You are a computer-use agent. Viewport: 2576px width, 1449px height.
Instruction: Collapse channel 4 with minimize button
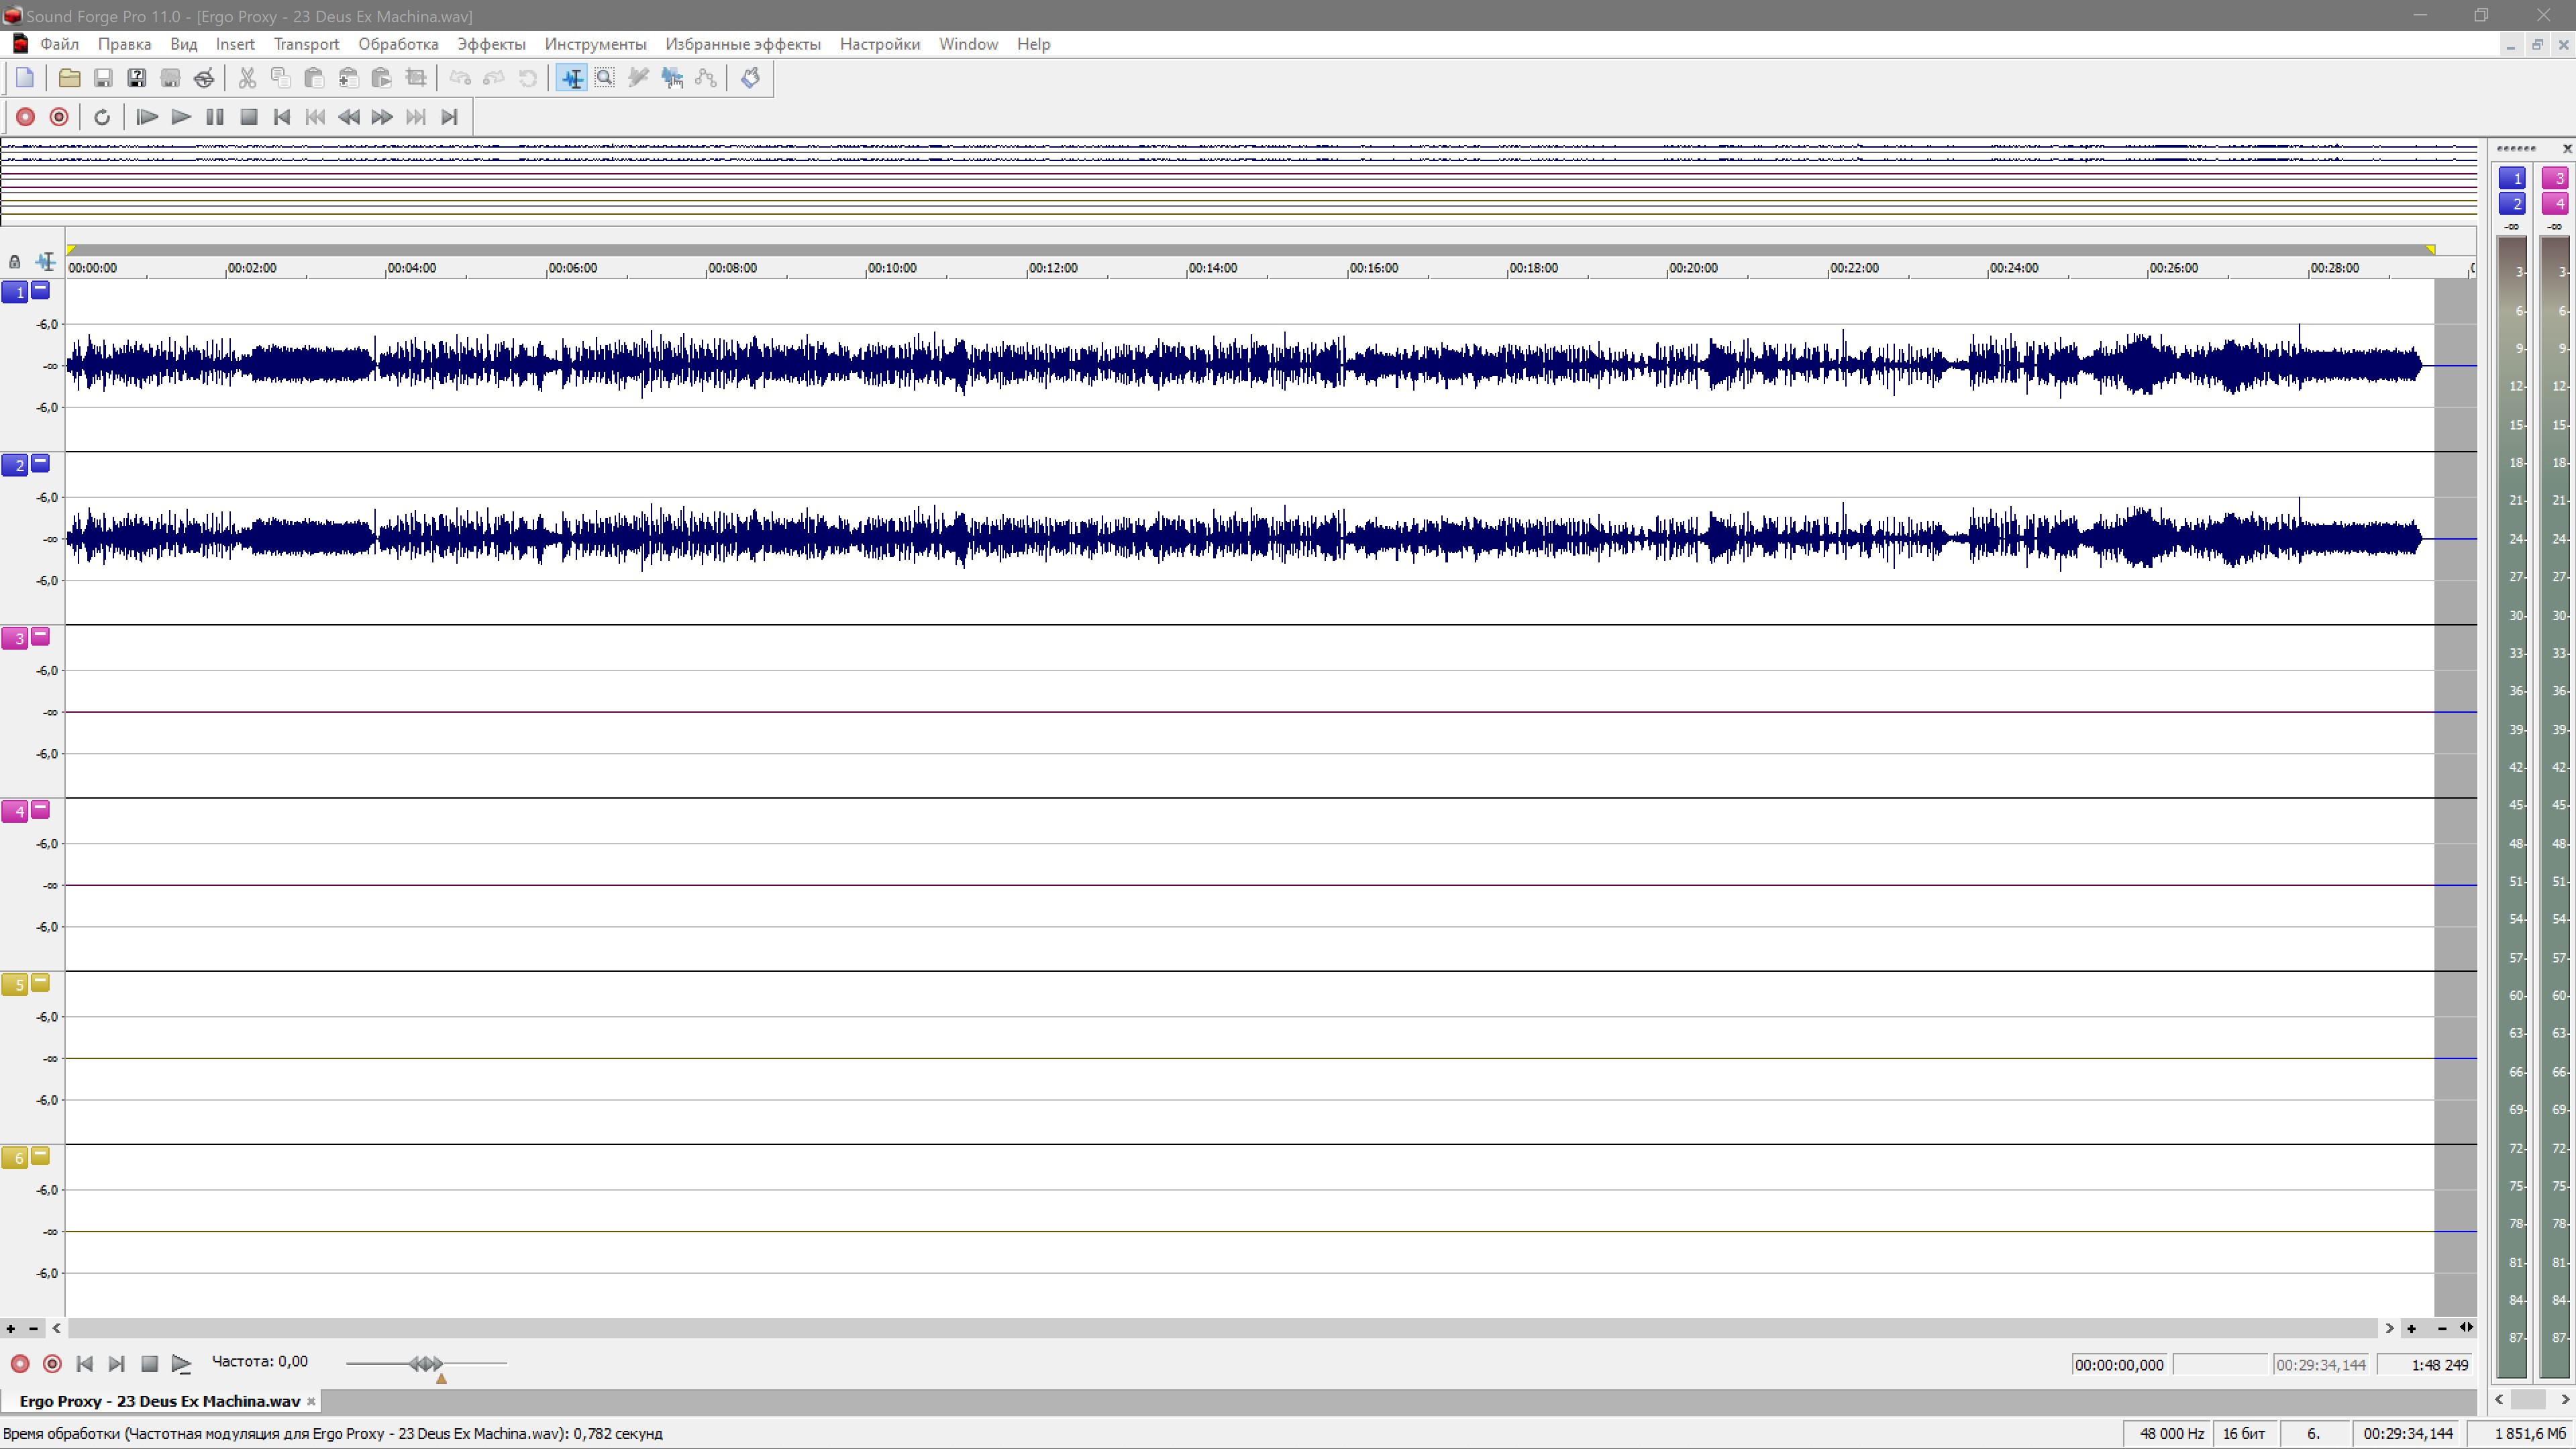pyautogui.click(x=40, y=809)
